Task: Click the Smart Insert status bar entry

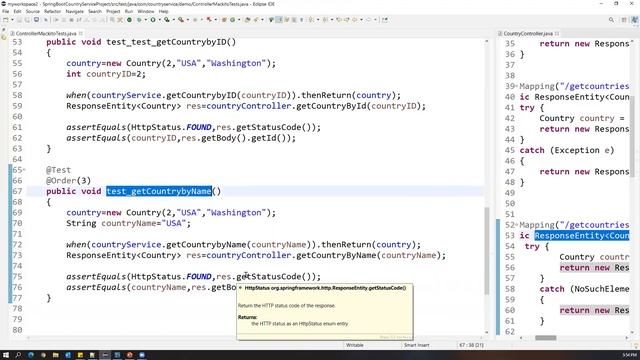Action: [x=416, y=345]
